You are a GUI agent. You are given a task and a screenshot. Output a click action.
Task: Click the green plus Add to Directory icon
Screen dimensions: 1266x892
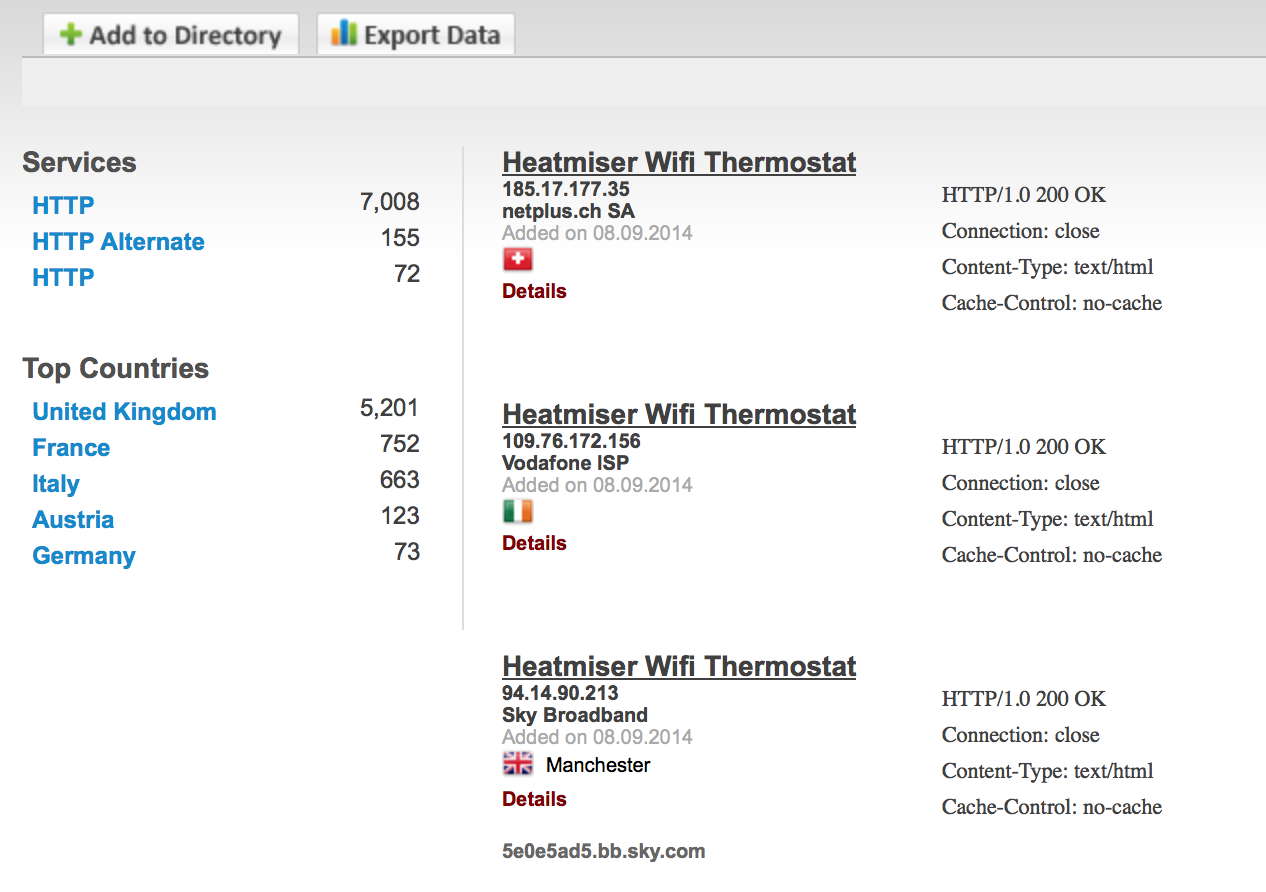(x=70, y=35)
